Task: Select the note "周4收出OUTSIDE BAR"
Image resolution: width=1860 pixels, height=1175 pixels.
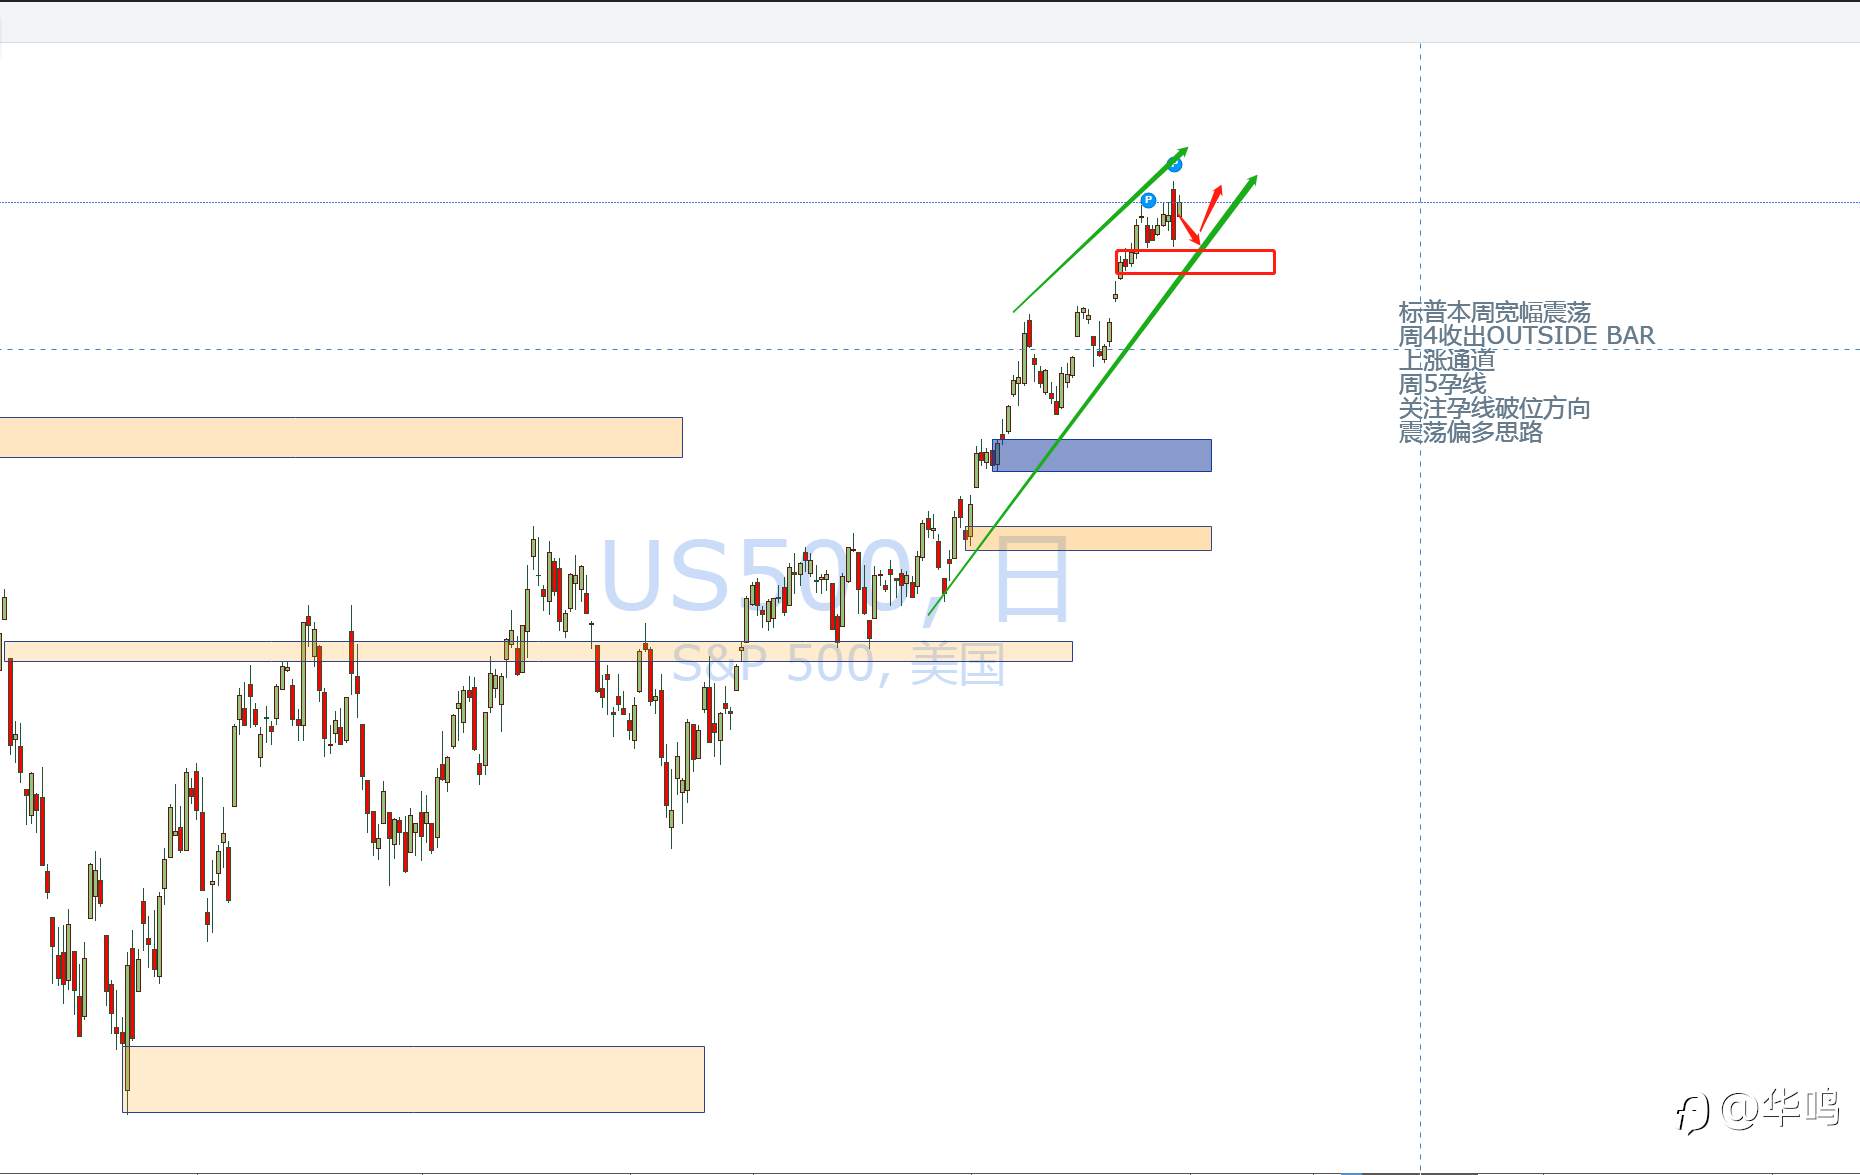Action: coord(1526,336)
